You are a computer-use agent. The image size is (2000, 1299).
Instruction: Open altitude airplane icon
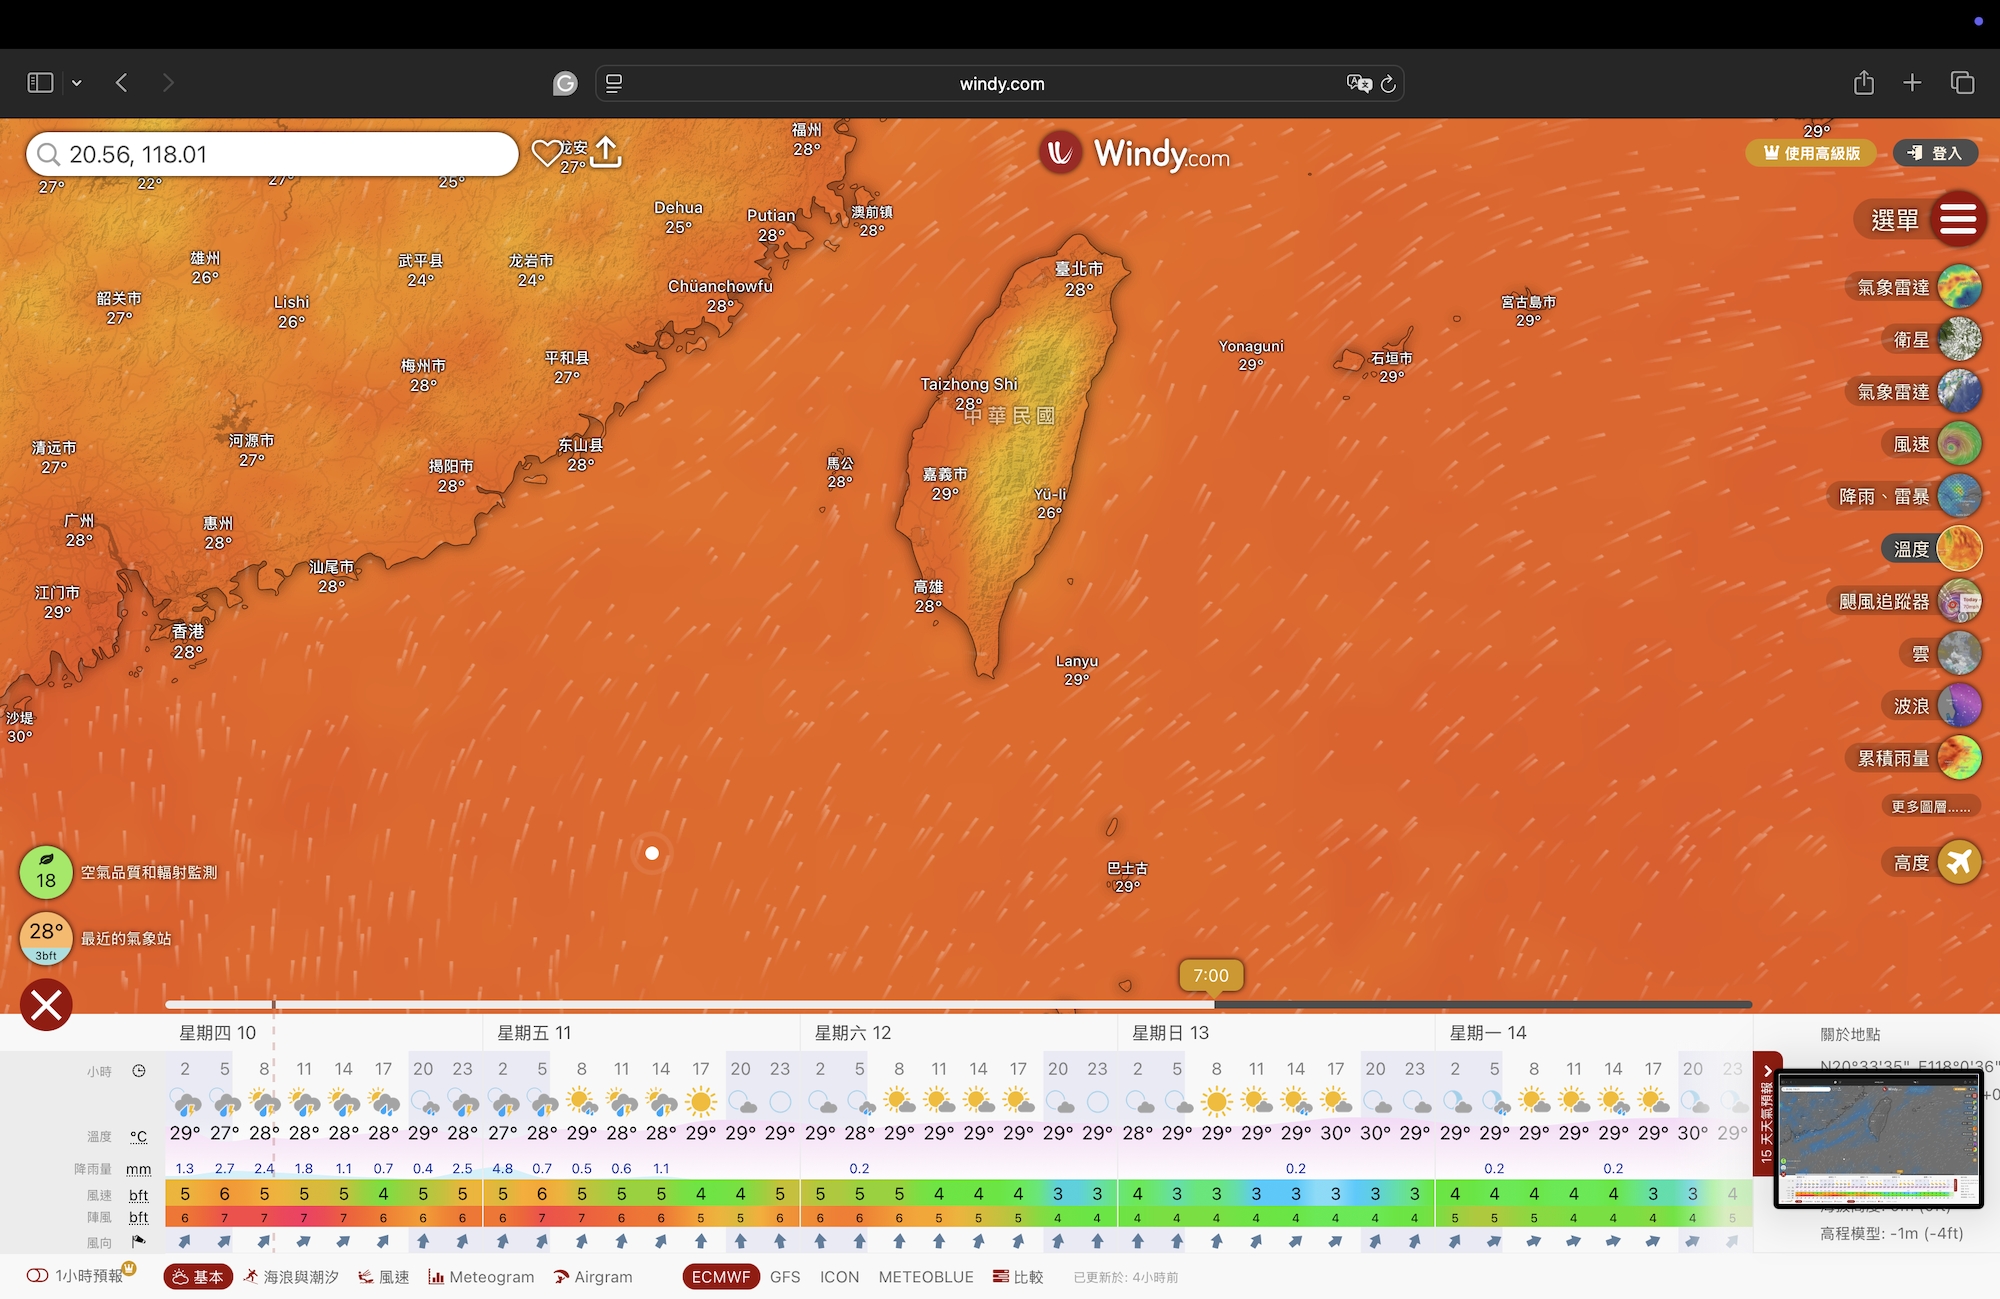coord(1958,862)
